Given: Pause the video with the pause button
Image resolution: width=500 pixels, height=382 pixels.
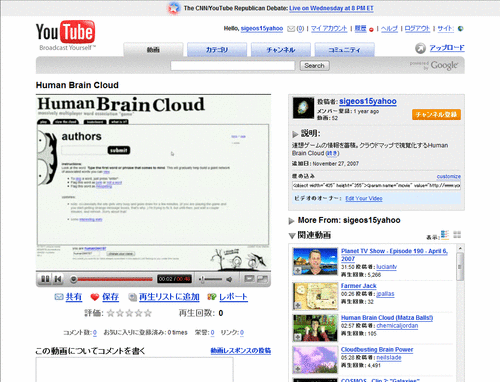Looking at the screenshot, I should point(44,279).
